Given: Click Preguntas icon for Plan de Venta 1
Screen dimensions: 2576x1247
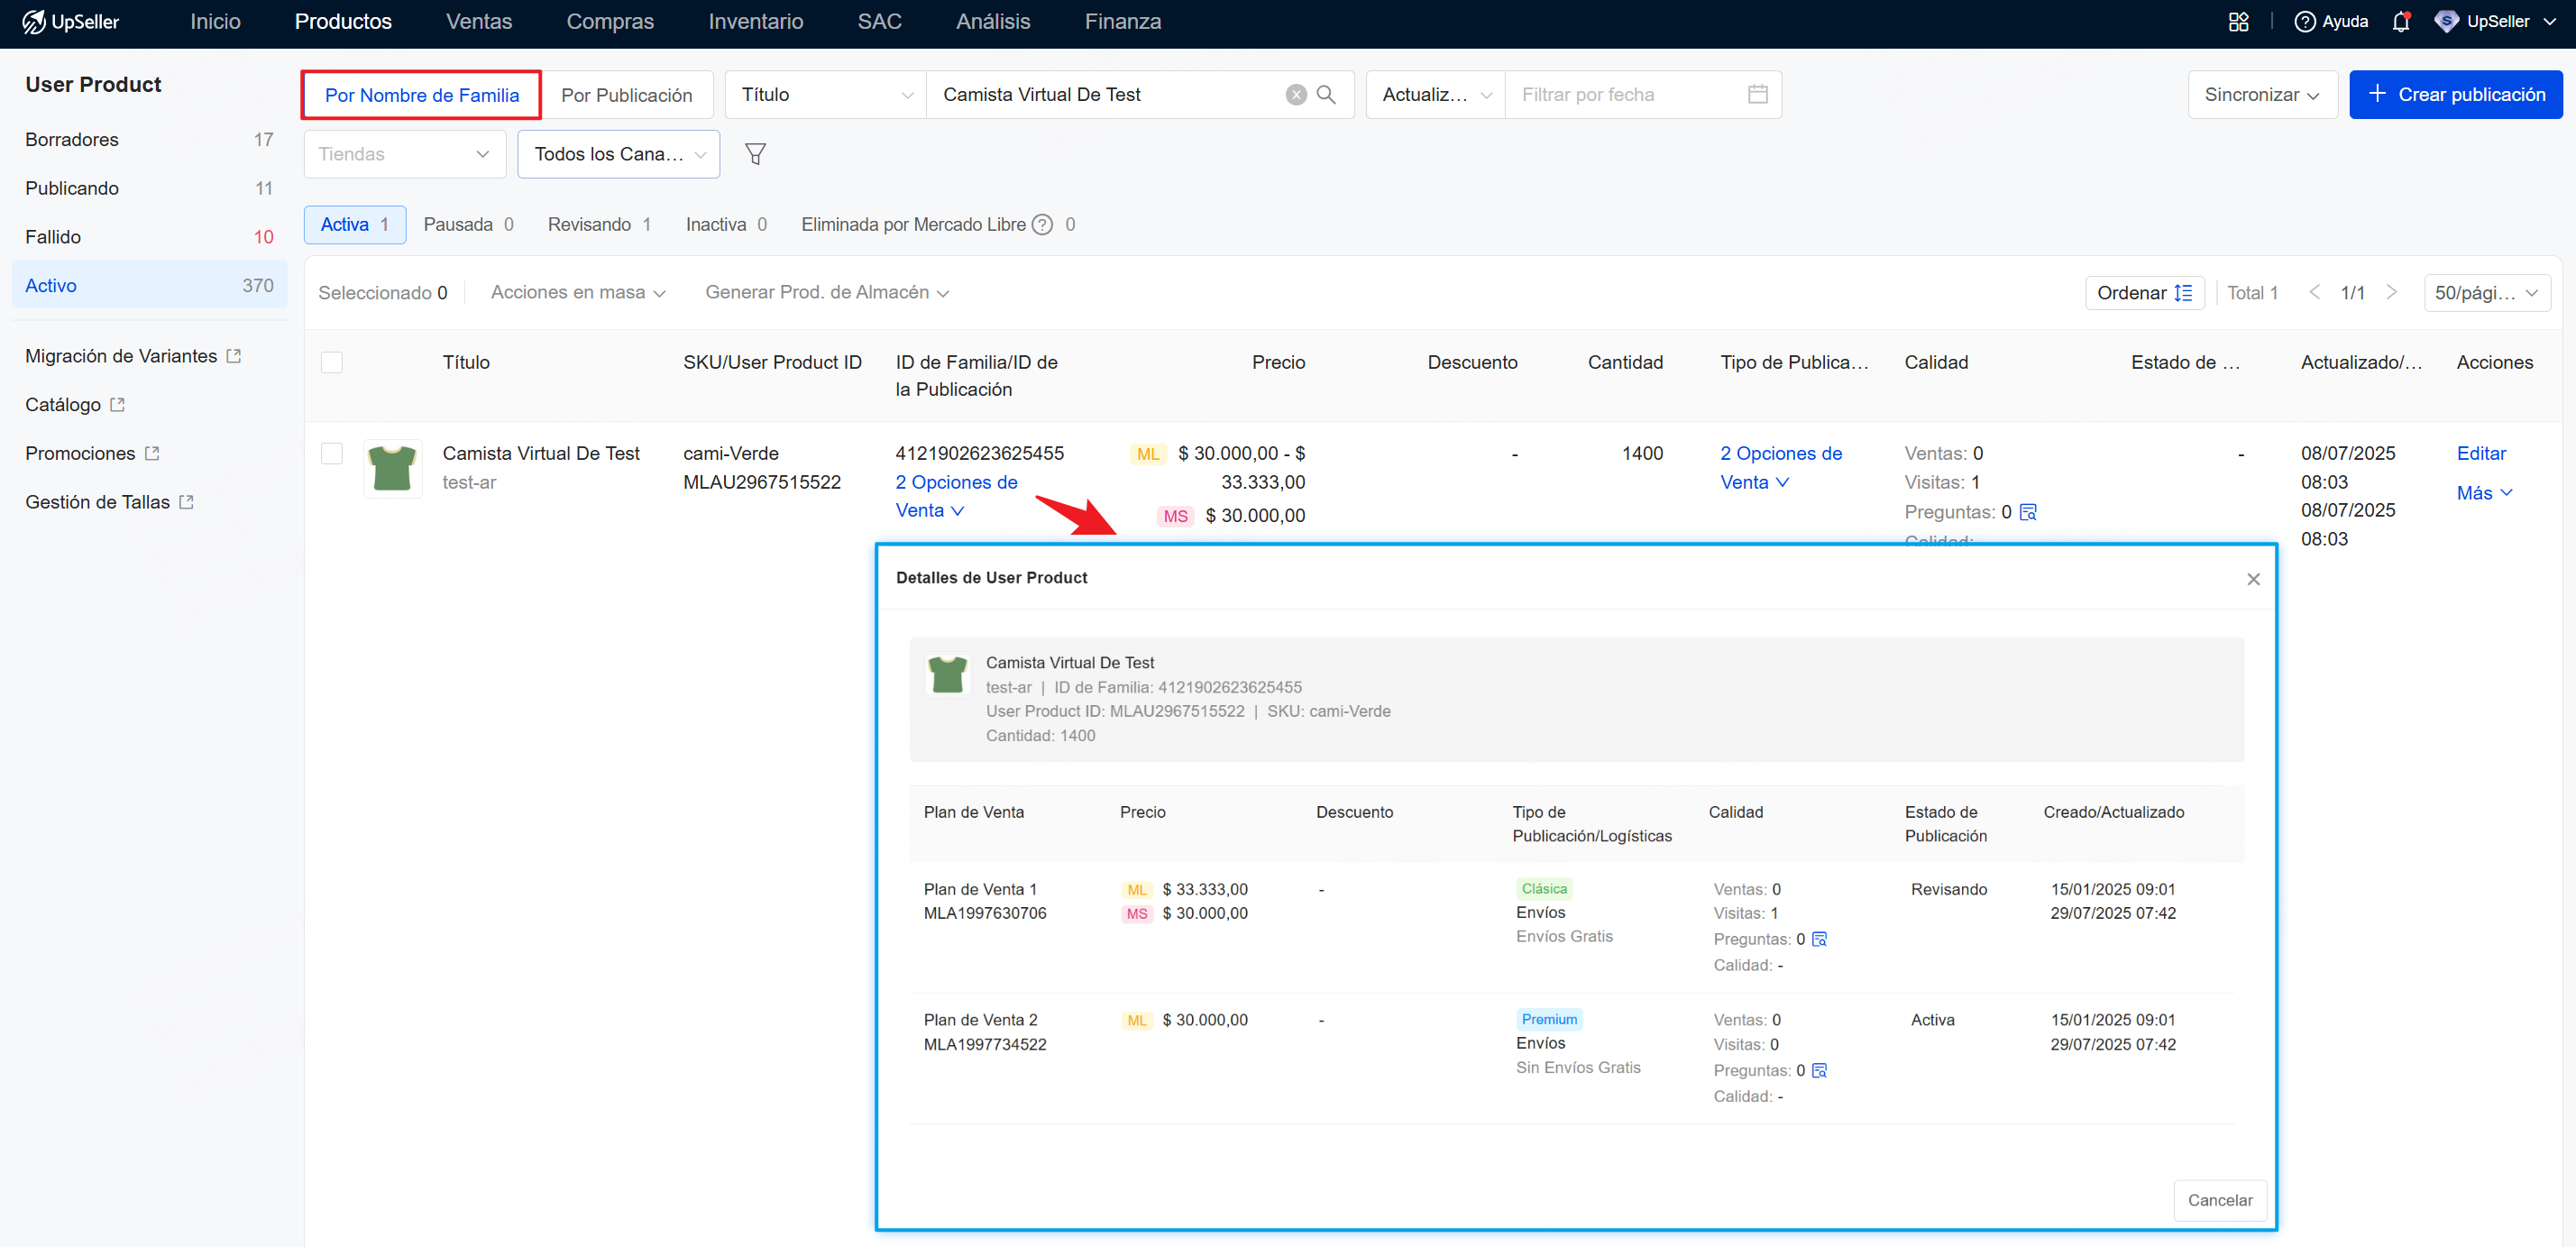Looking at the screenshot, I should coord(1819,939).
